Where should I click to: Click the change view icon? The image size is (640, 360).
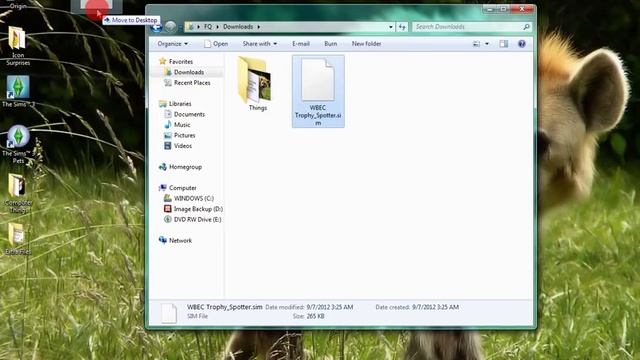(x=476, y=44)
